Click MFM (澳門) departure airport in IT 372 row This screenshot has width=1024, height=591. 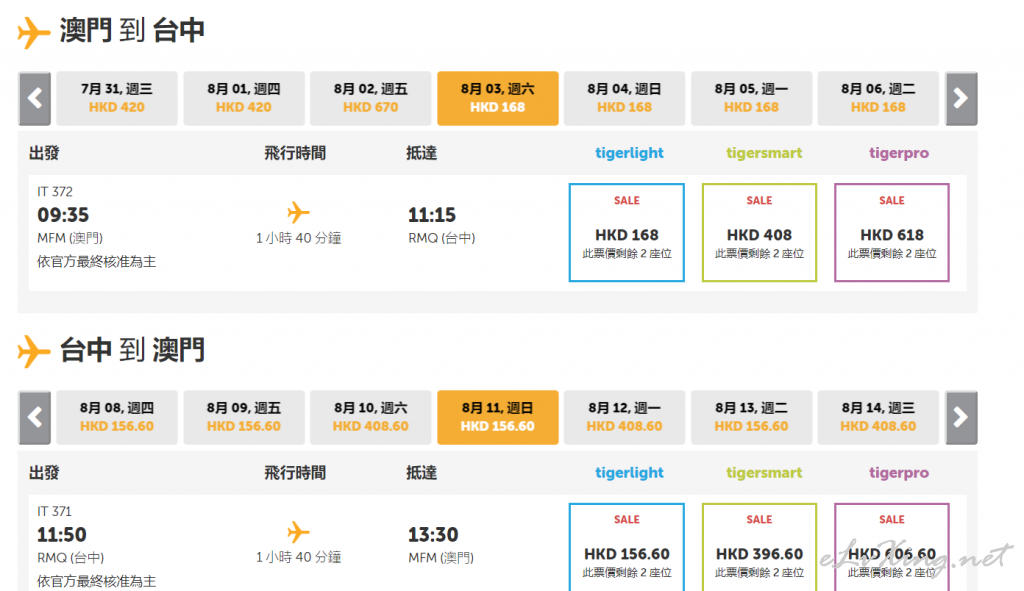tap(70, 238)
